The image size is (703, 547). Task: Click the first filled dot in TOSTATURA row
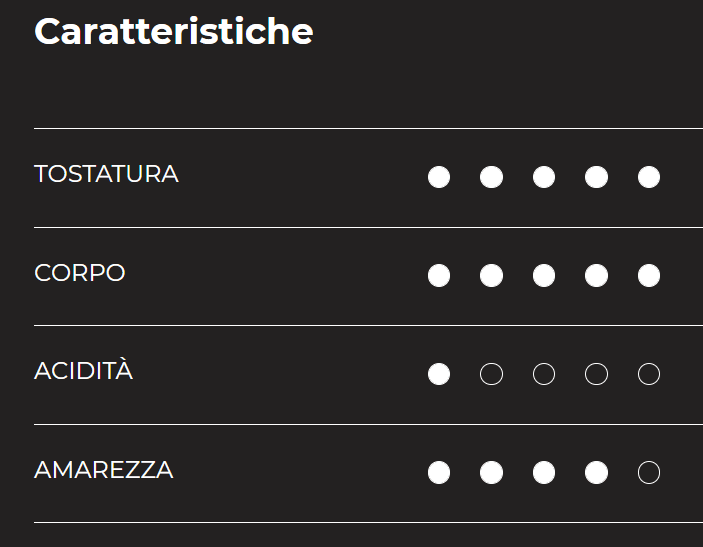click(x=439, y=177)
